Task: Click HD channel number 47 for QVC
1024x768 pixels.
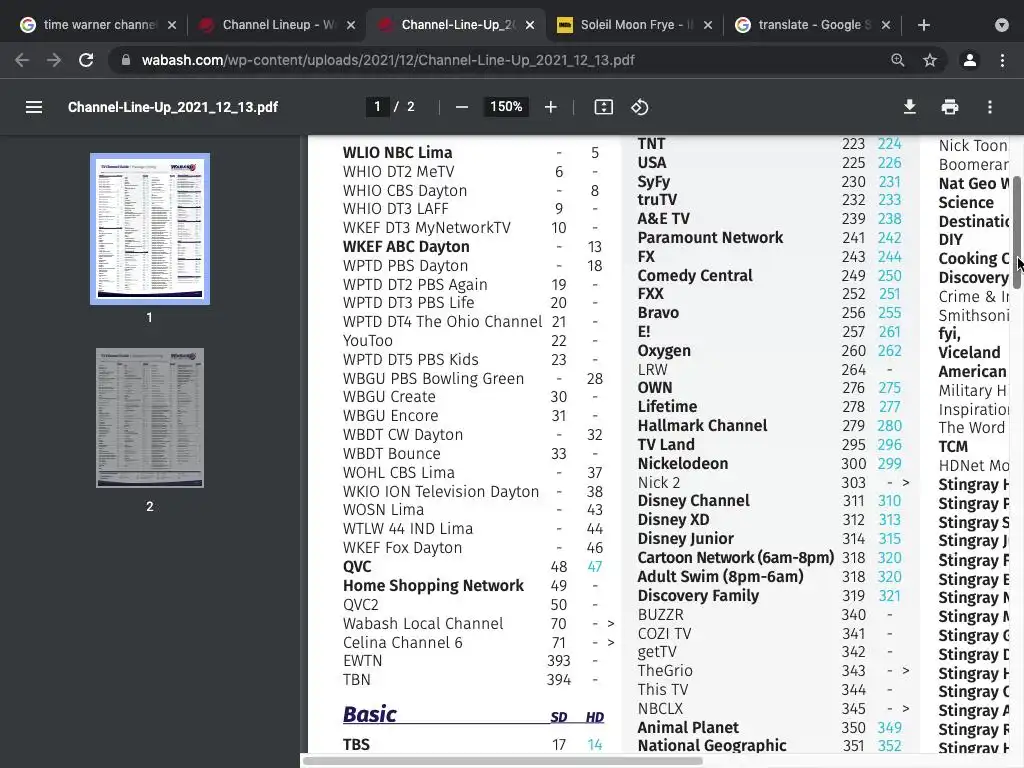Action: (594, 567)
